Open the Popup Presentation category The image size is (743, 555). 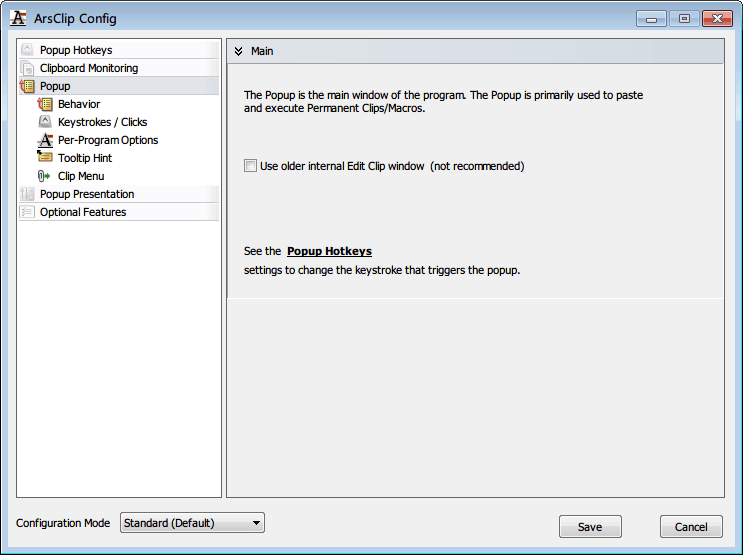pyautogui.click(x=119, y=194)
